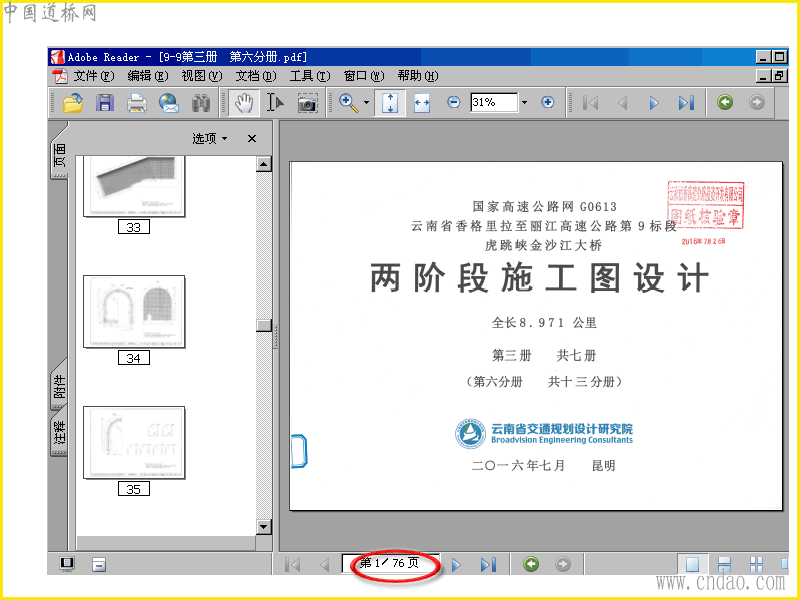
Task: Open the 工具(T) menu
Action: point(310,76)
